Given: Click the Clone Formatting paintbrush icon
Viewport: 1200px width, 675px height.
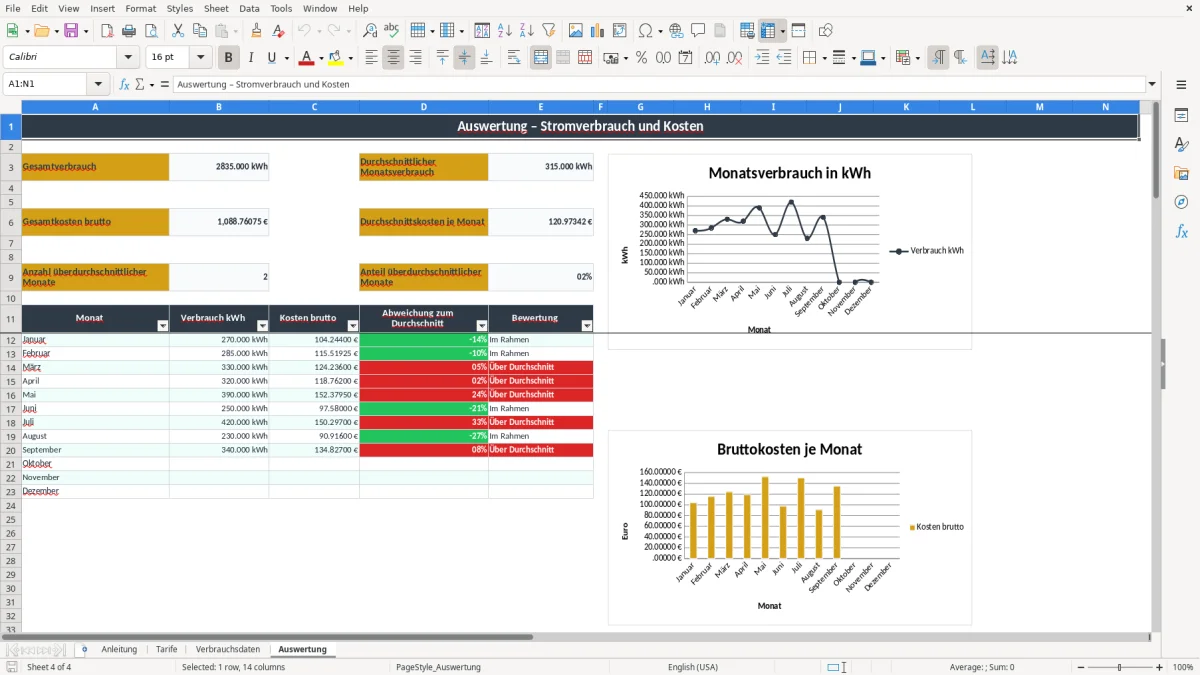Looking at the screenshot, I should [x=256, y=31].
